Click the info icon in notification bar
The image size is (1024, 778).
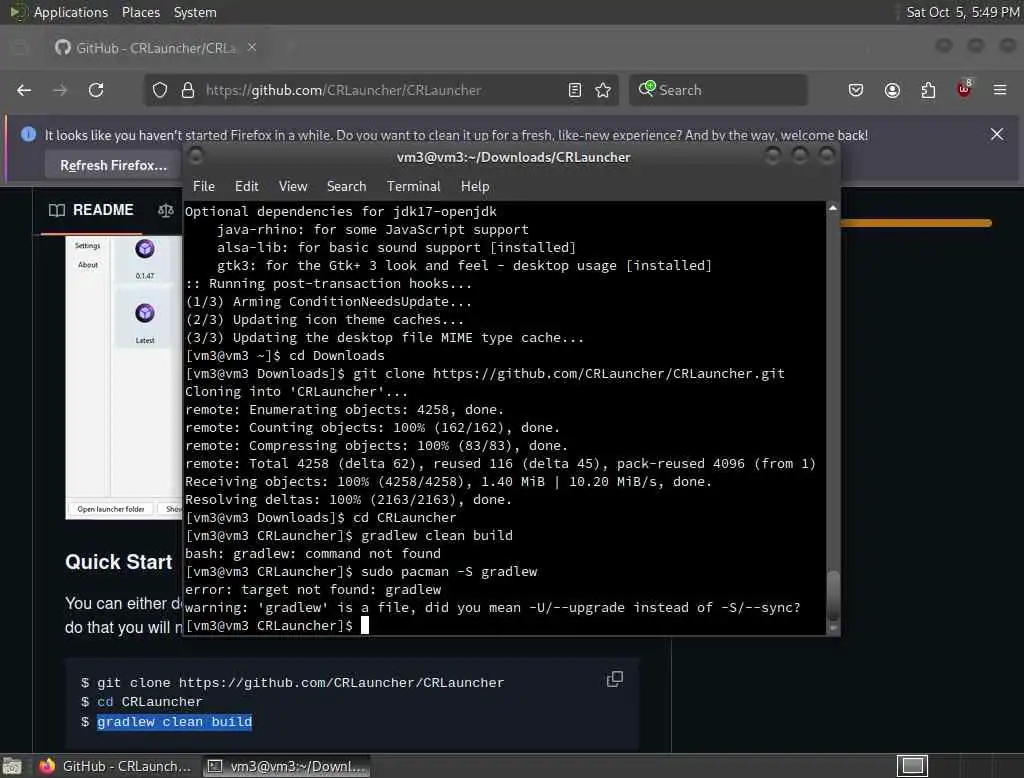28,134
